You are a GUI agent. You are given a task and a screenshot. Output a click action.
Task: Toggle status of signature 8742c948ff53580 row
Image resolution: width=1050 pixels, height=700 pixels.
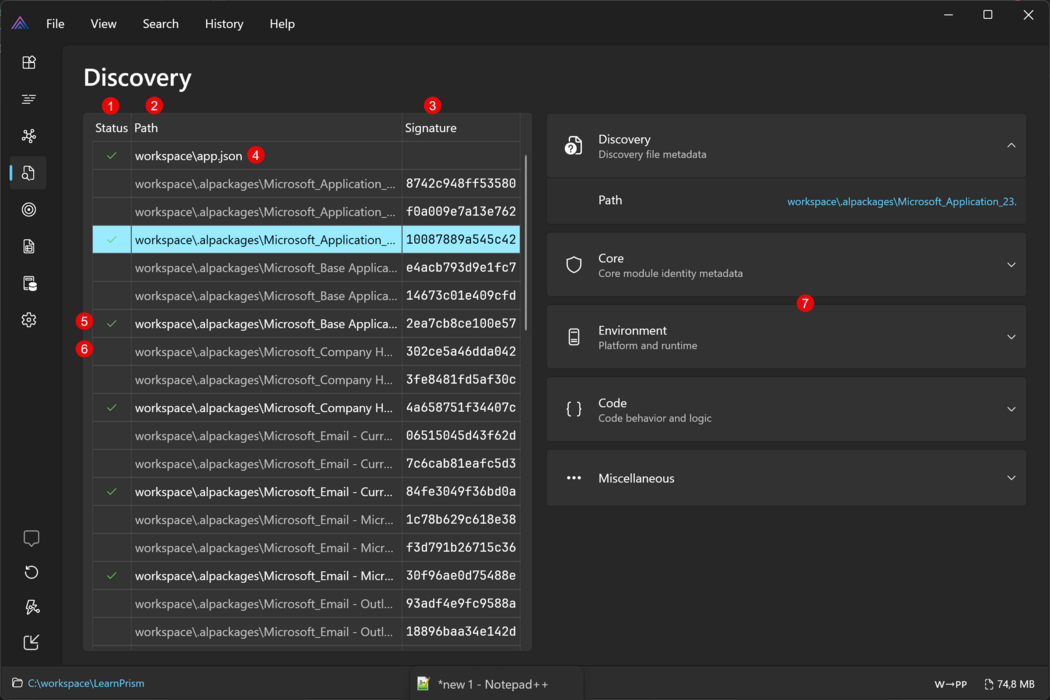pos(112,184)
